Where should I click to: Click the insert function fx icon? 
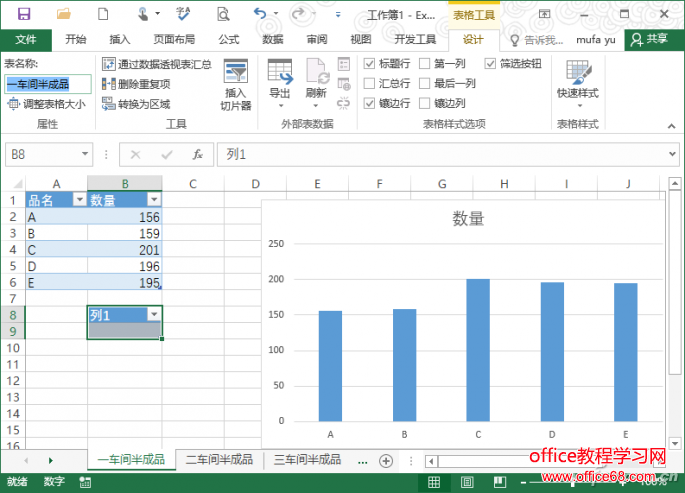coord(198,154)
